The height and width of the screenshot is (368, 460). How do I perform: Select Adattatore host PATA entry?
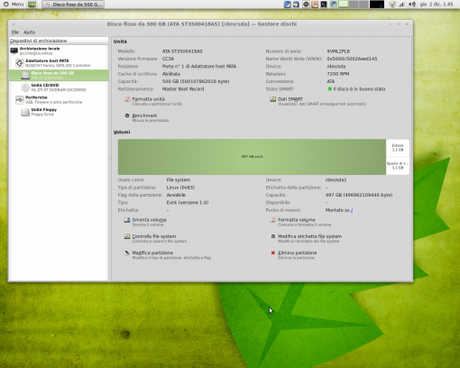click(59, 63)
